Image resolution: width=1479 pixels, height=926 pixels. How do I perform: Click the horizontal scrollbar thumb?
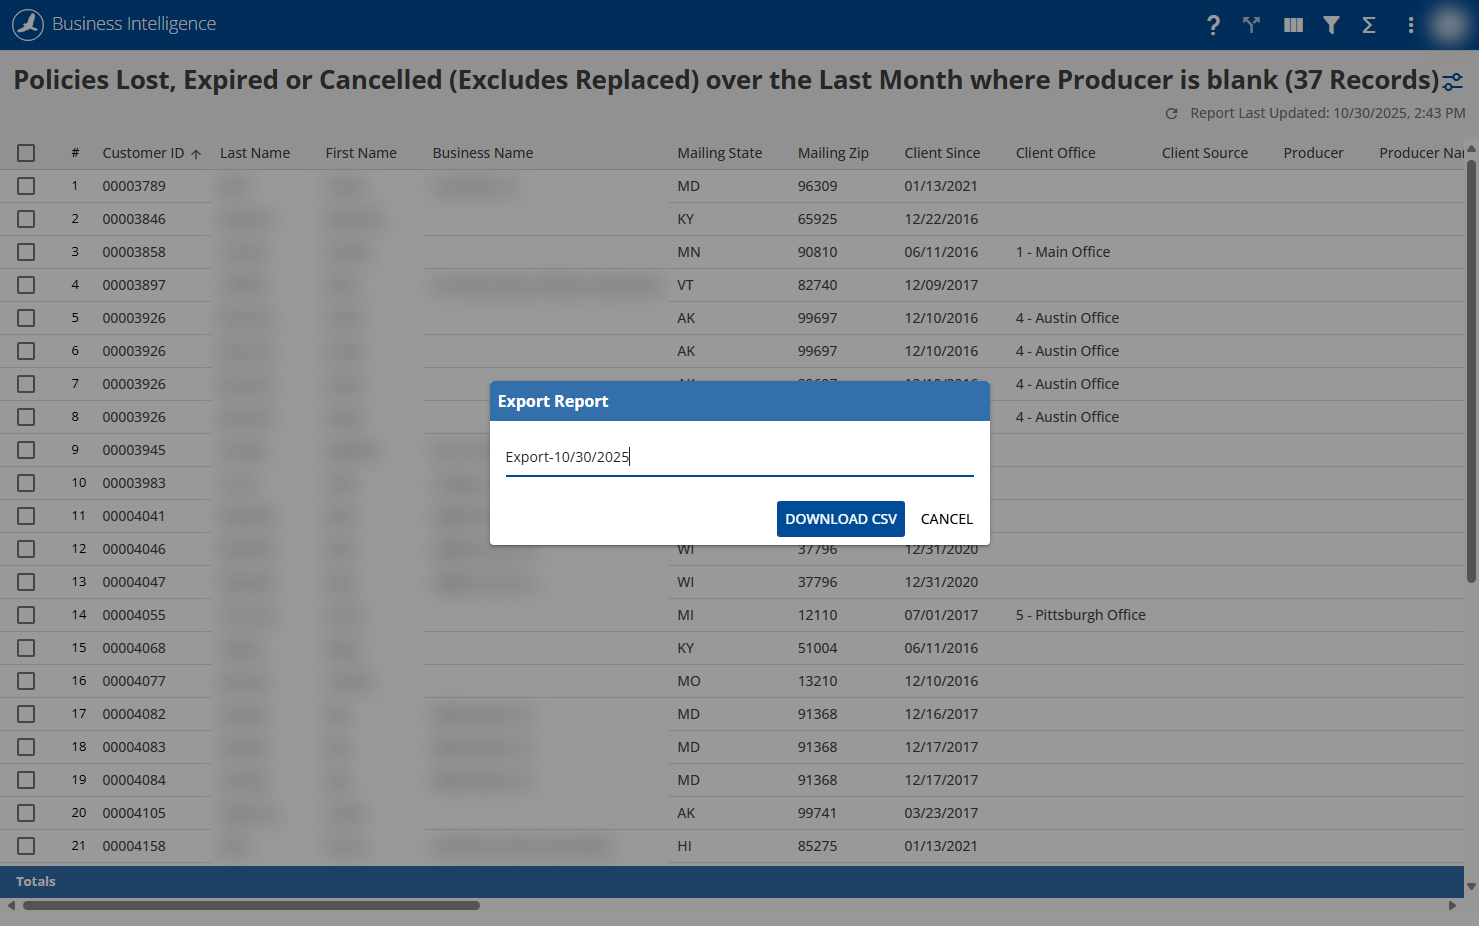[x=251, y=906]
